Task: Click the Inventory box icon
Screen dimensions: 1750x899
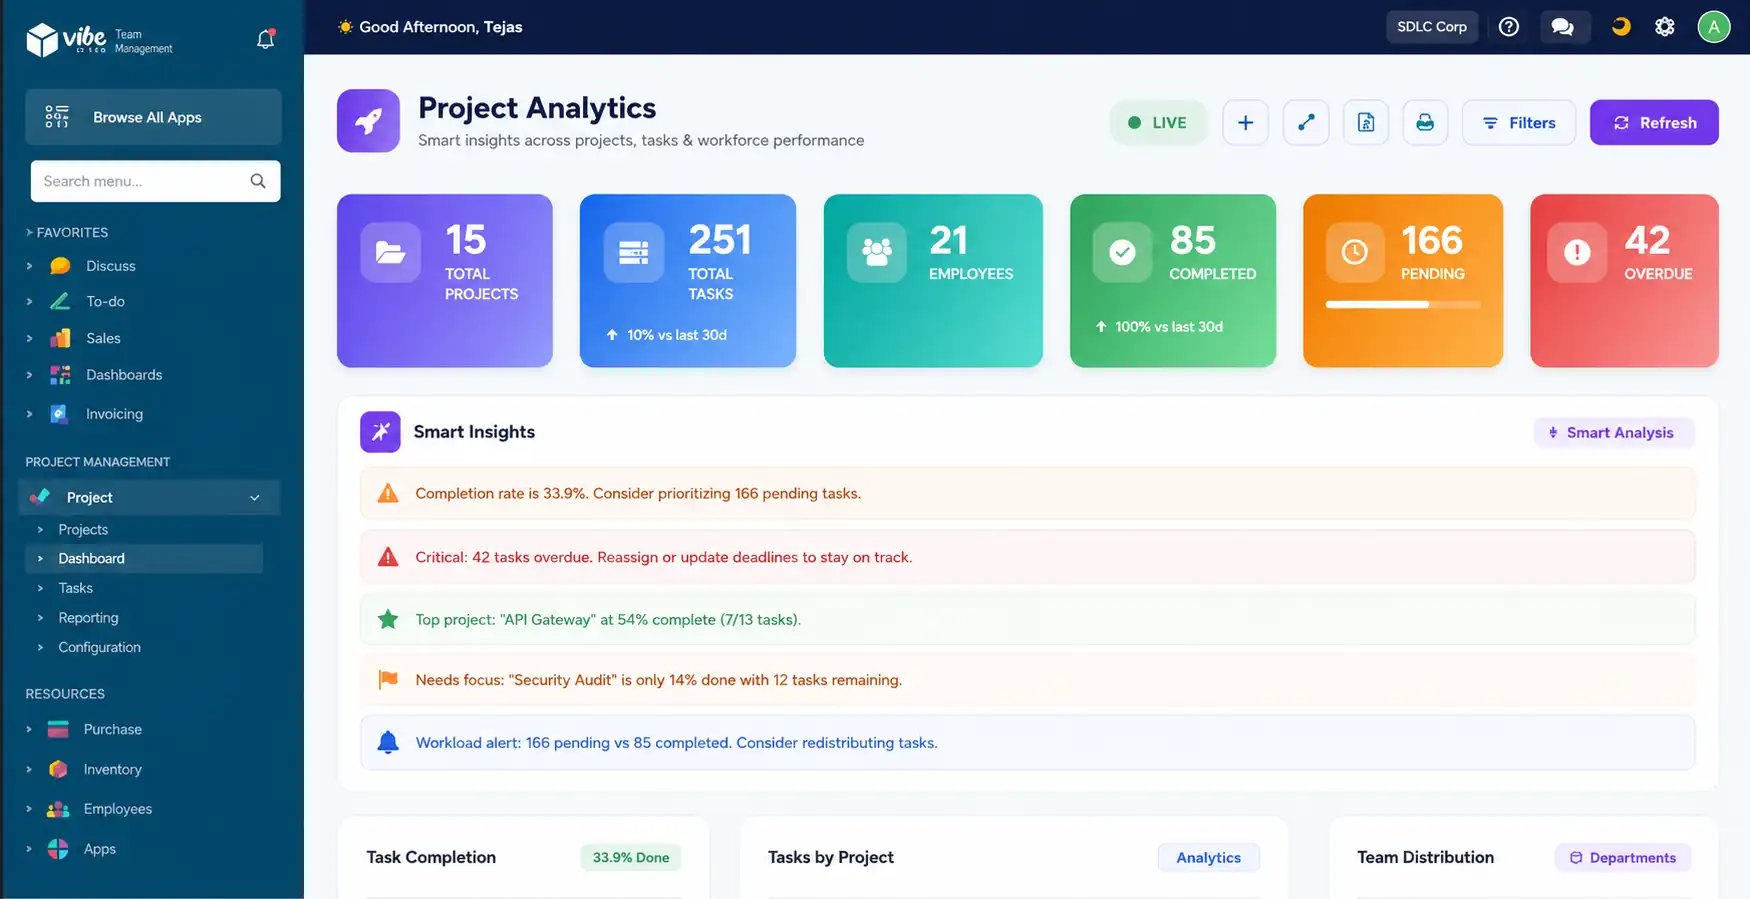Action: (58, 769)
